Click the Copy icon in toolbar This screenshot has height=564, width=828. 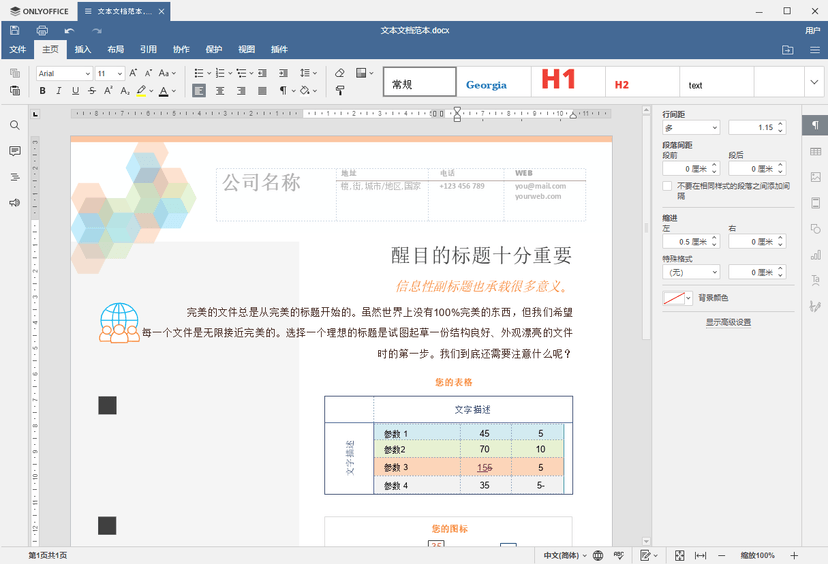(x=15, y=73)
